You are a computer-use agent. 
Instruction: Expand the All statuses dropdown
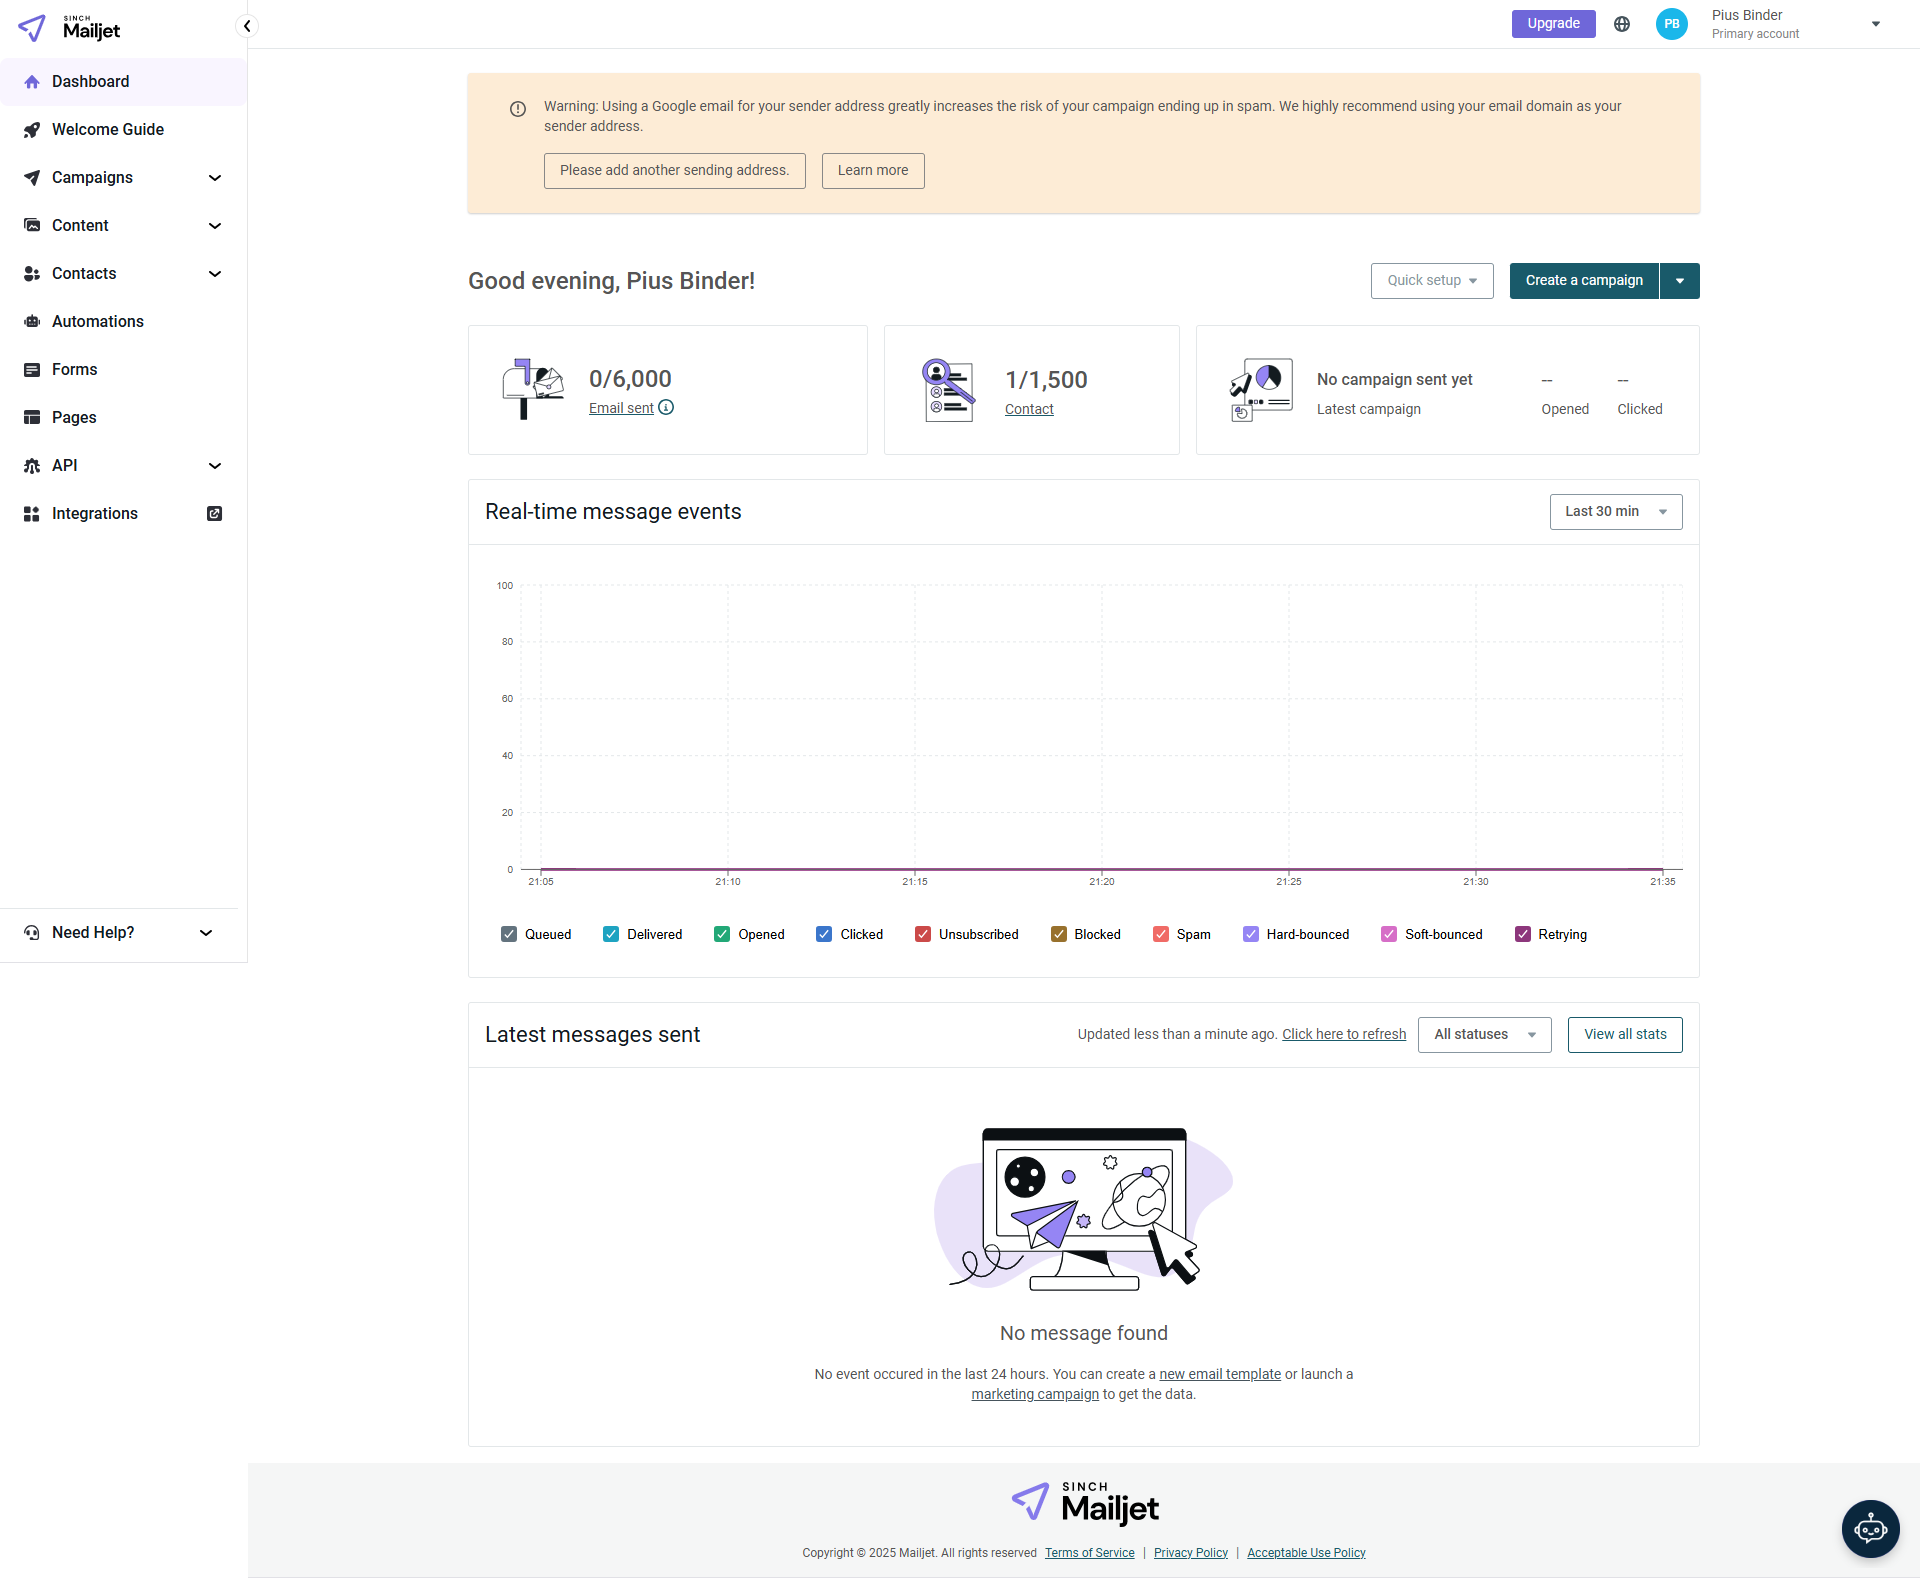[1484, 1035]
